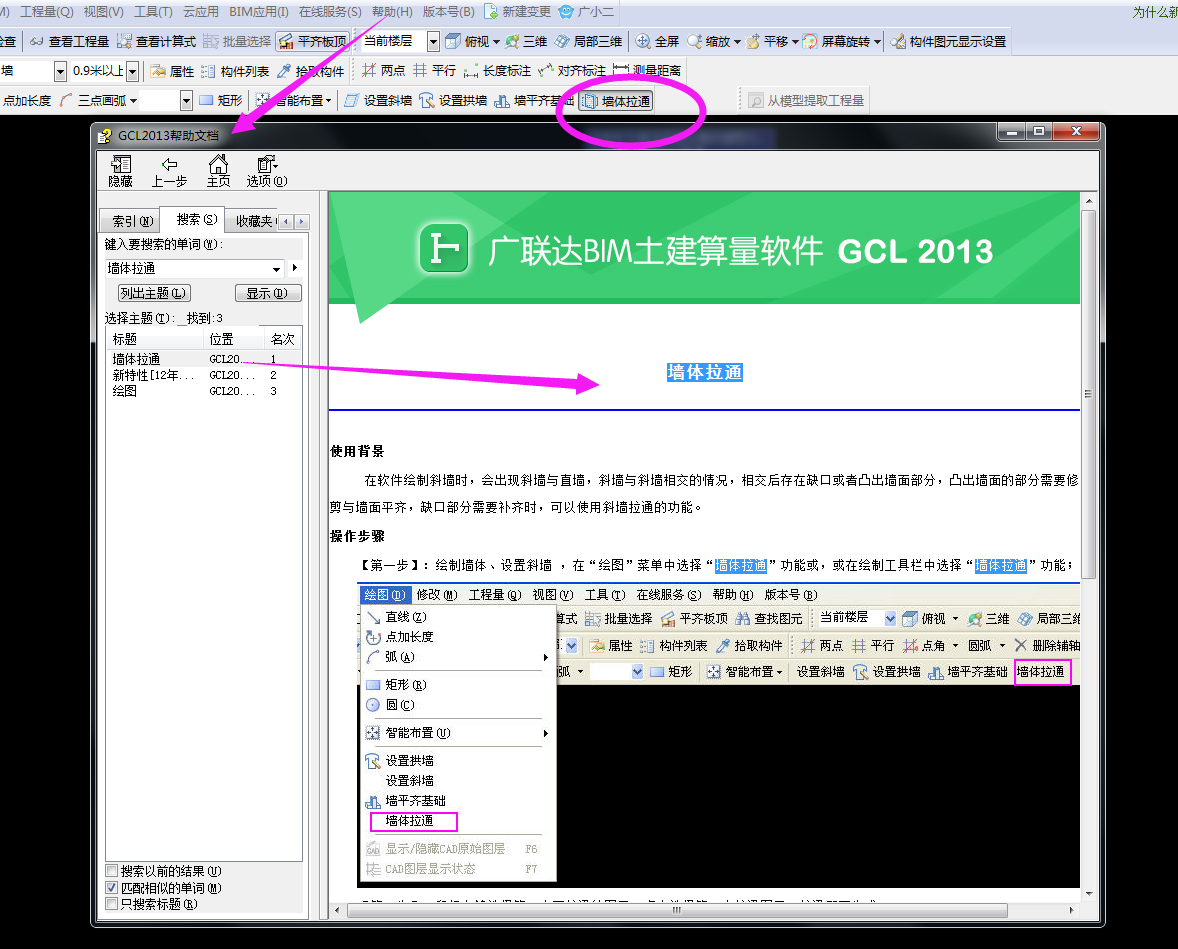The height and width of the screenshot is (949, 1178).
Task: Toggle 平齐板顶 toolbar button
Action: (313, 41)
